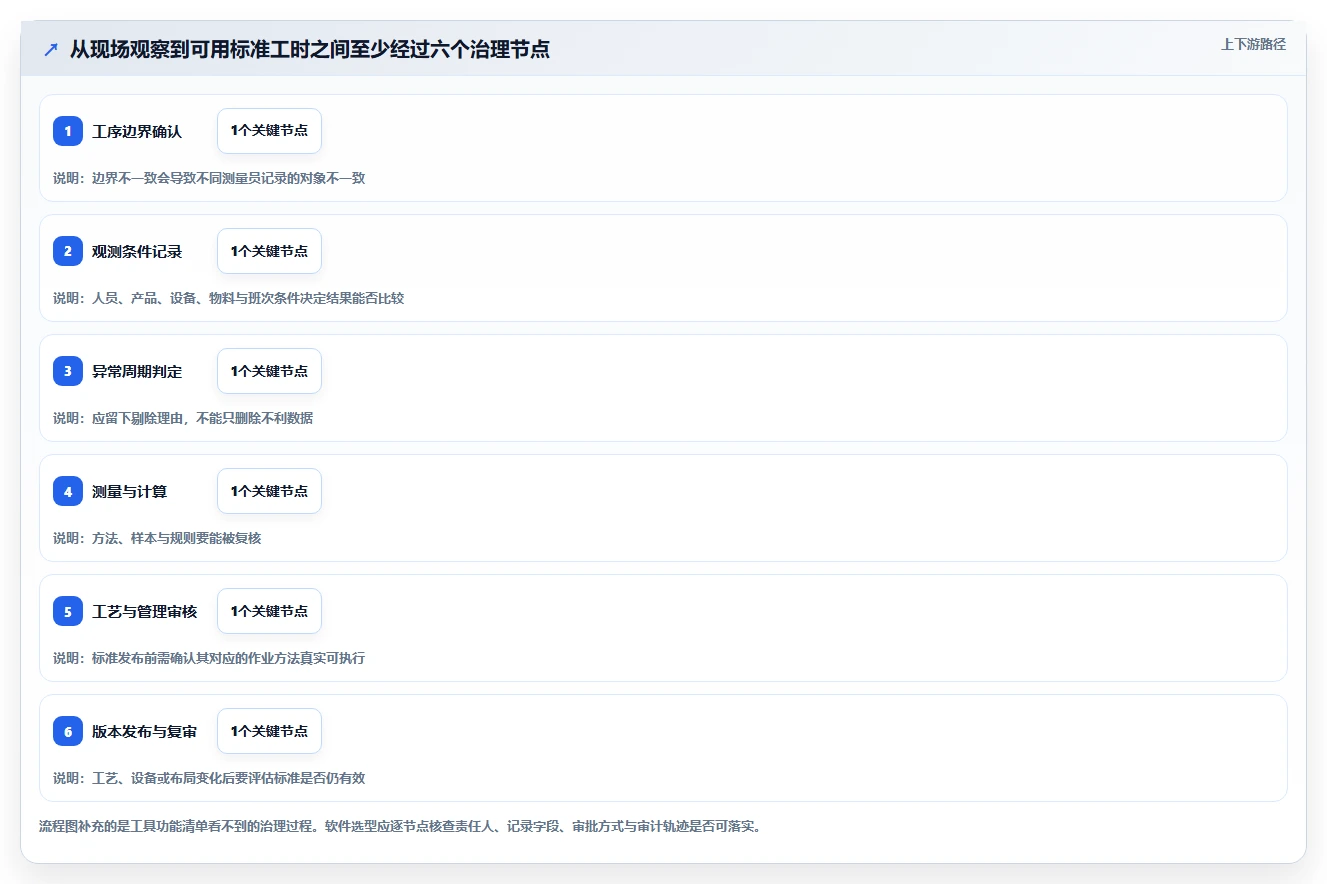Click the 1个关键节点 chip beside 版本发布与复审
1327x884 pixels.
click(x=269, y=731)
